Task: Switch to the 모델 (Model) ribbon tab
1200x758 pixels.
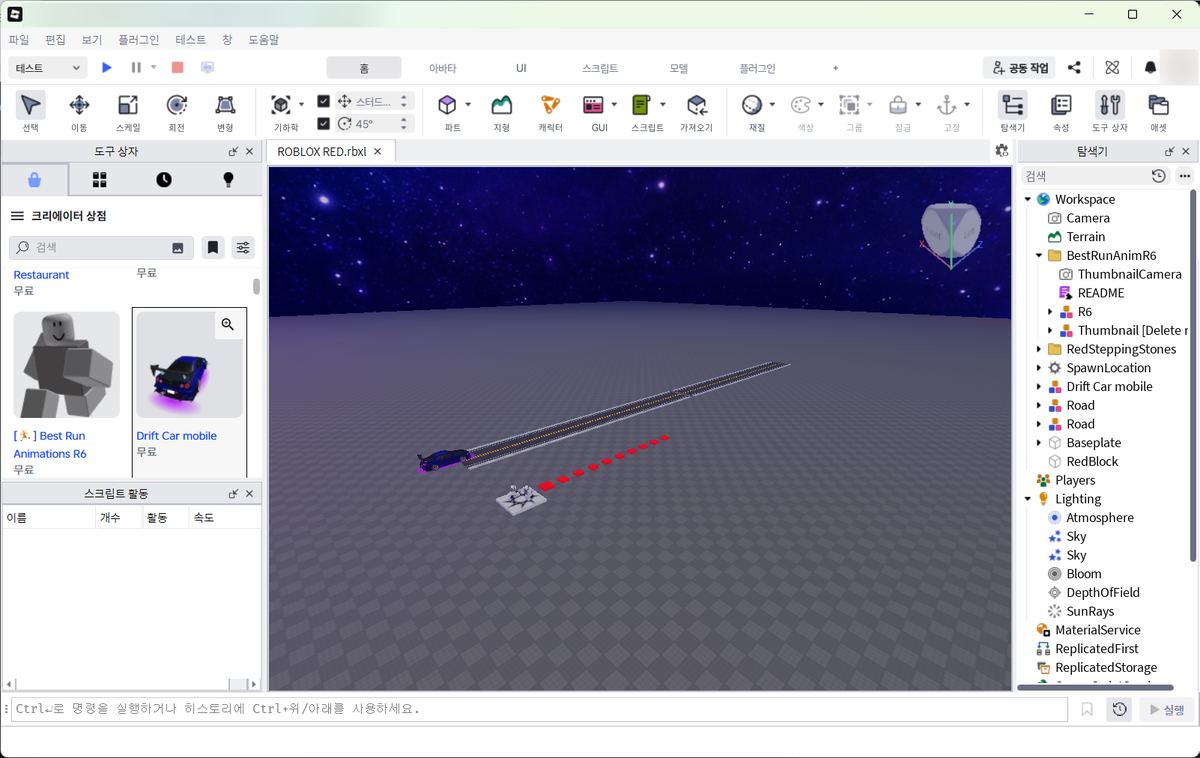Action: [679, 68]
